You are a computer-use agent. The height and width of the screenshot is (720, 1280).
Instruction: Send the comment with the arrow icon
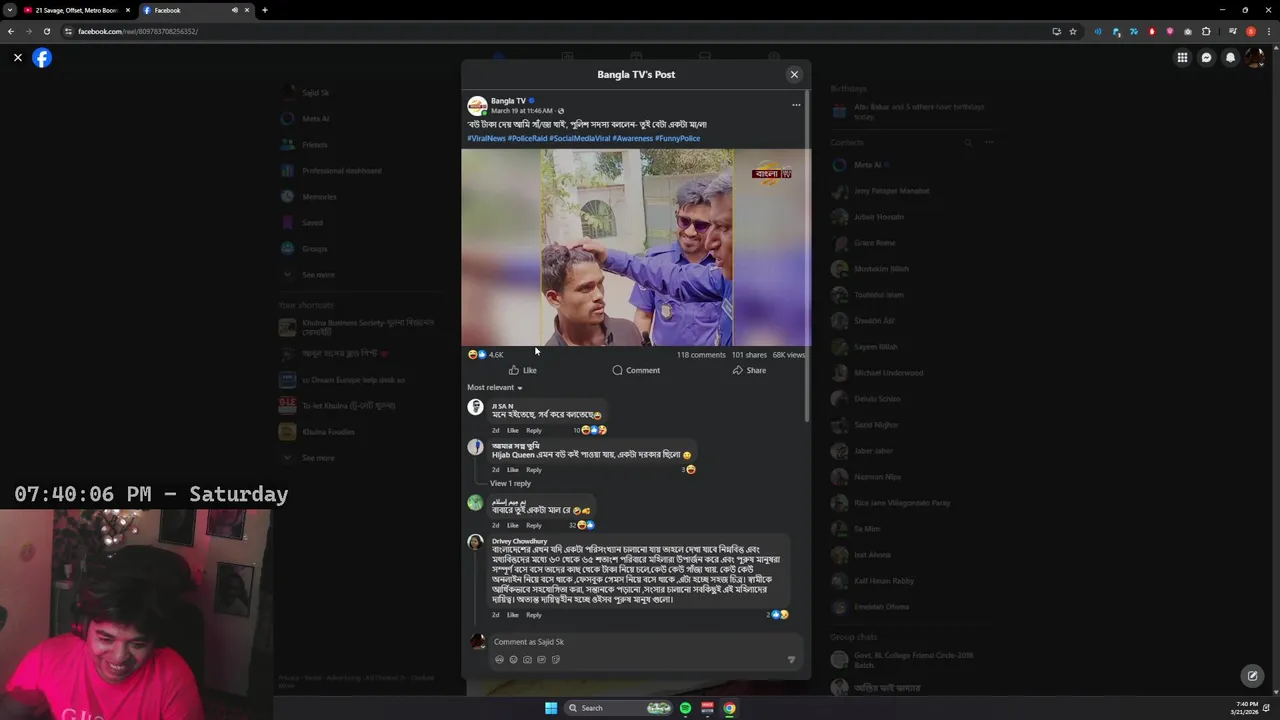791,660
